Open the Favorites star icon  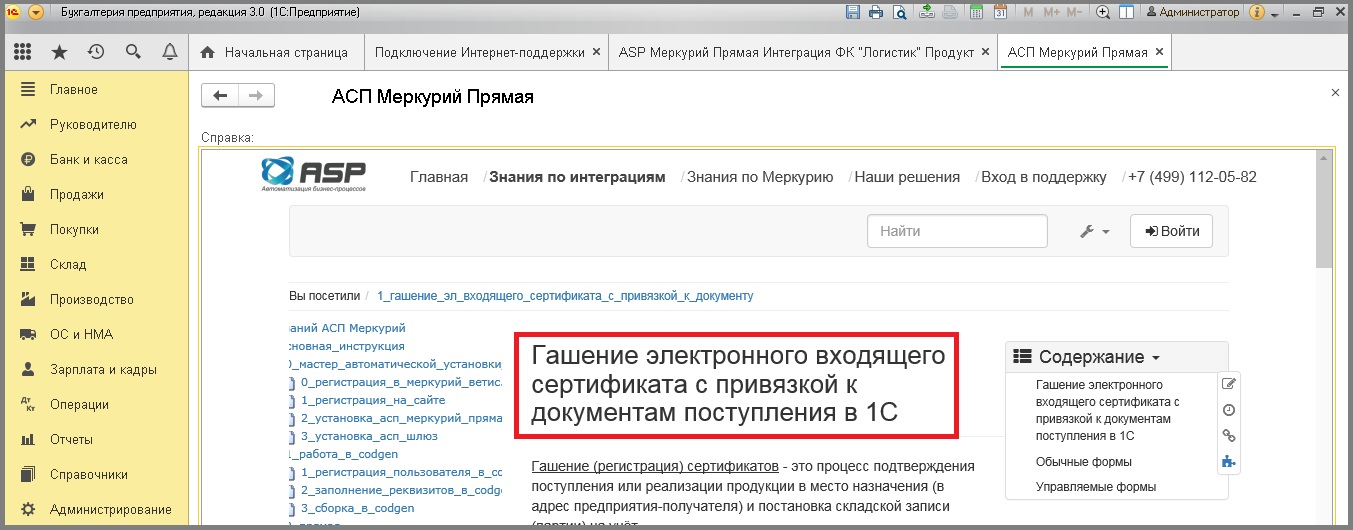[59, 52]
